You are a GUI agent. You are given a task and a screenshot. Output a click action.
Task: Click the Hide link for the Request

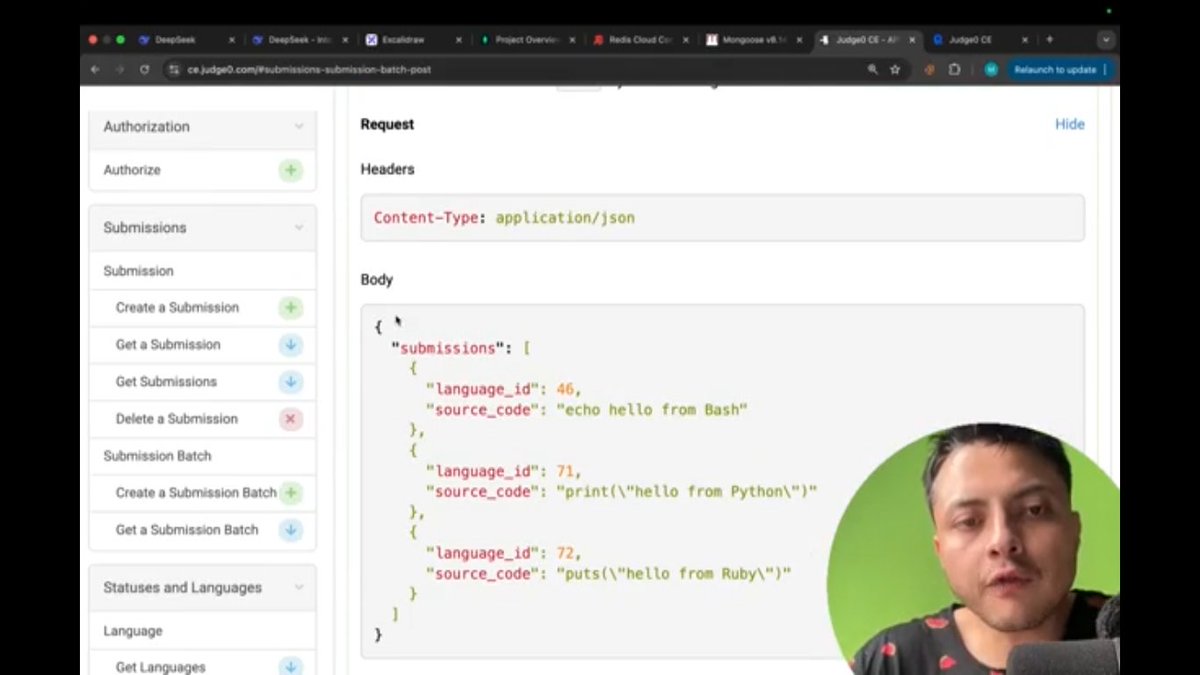(1069, 125)
